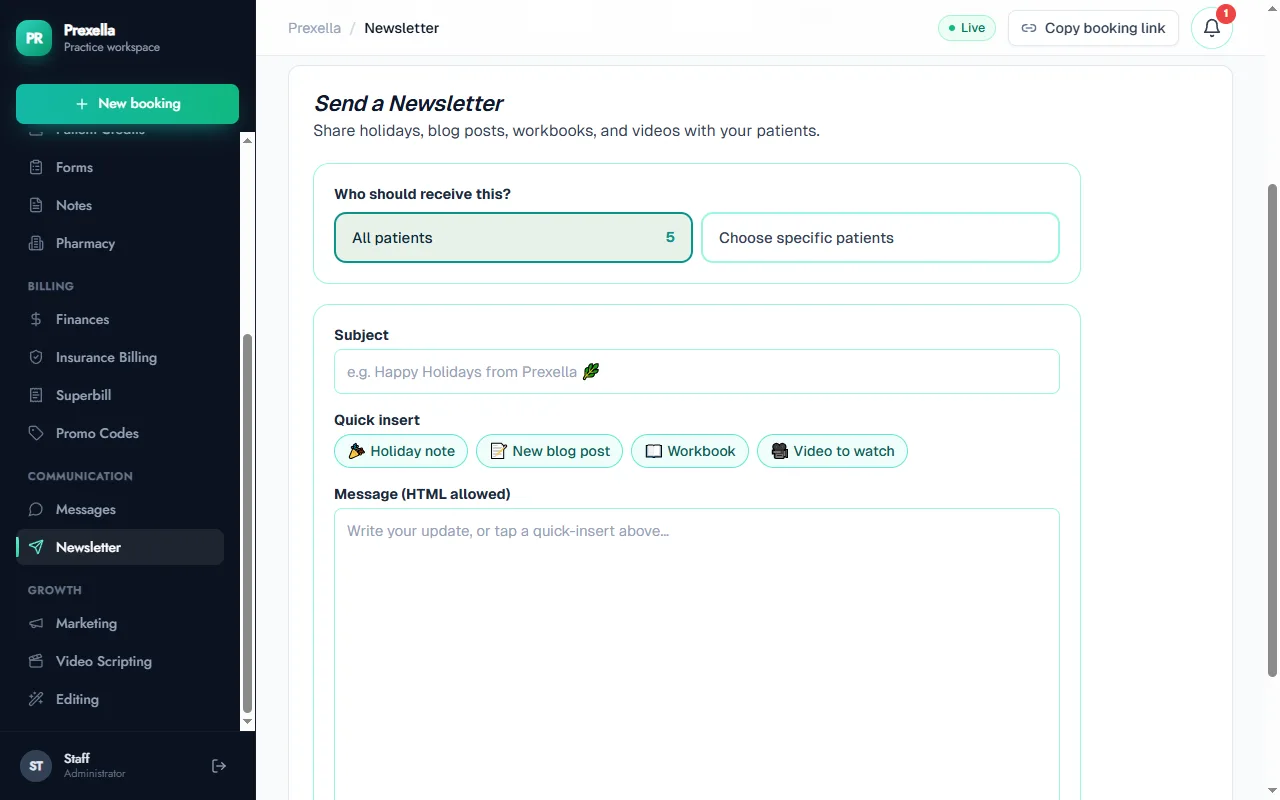
Task: Open the Forms clipboard icon
Action: (36, 167)
